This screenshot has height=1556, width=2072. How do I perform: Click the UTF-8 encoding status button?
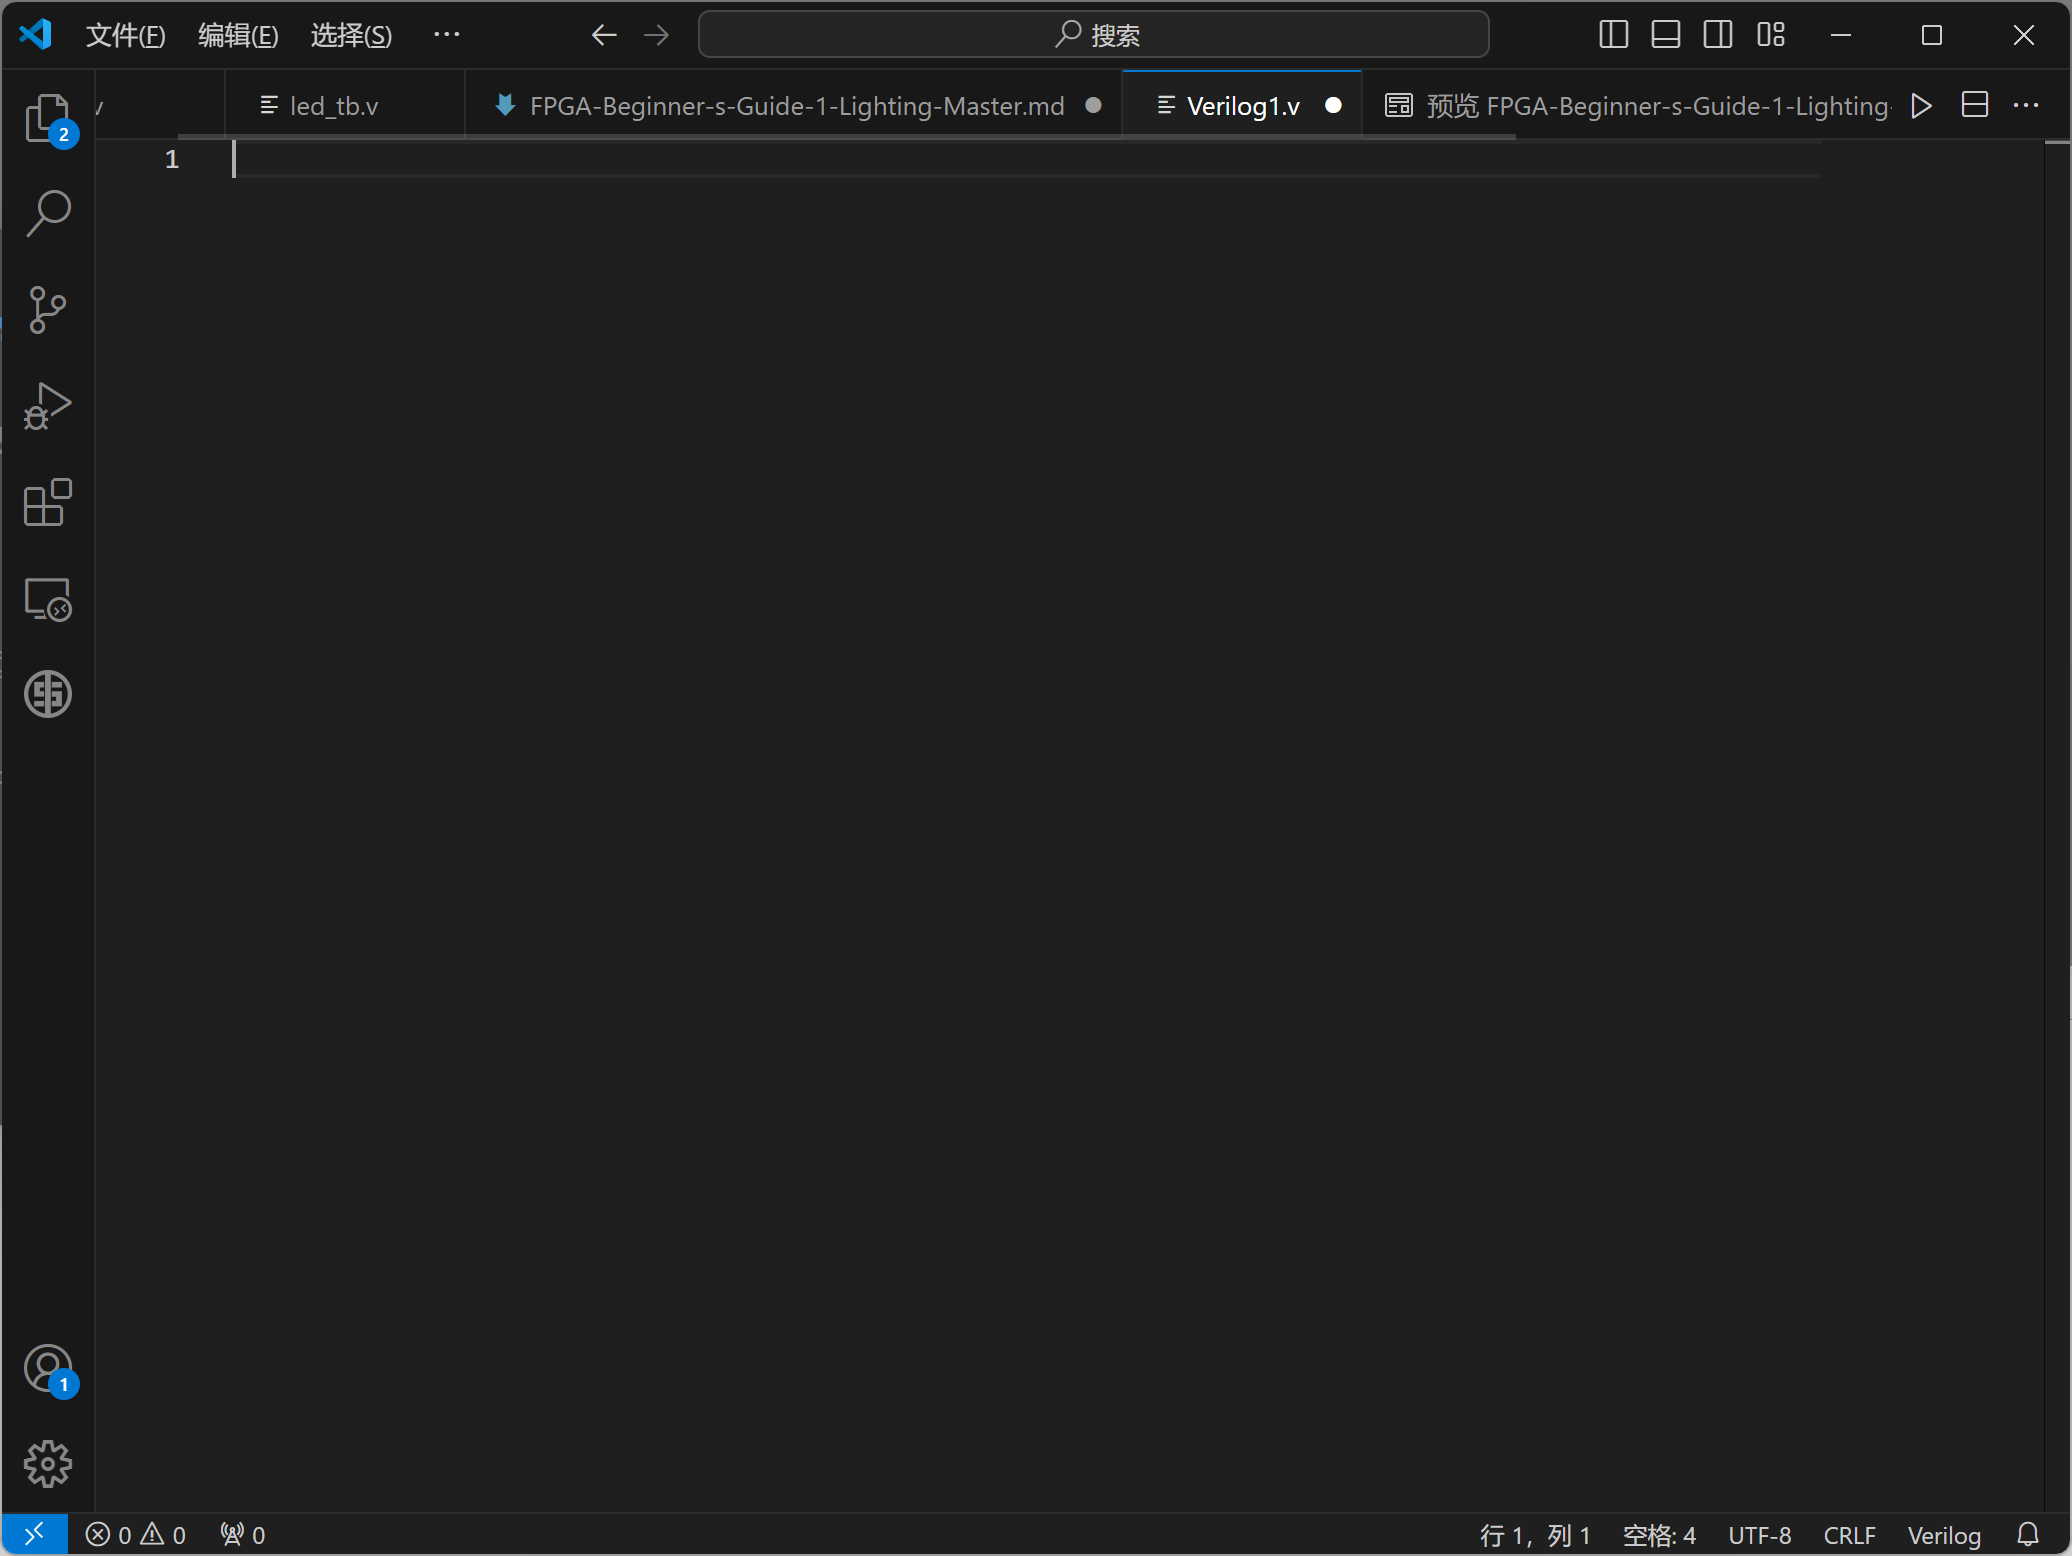coord(1759,1535)
